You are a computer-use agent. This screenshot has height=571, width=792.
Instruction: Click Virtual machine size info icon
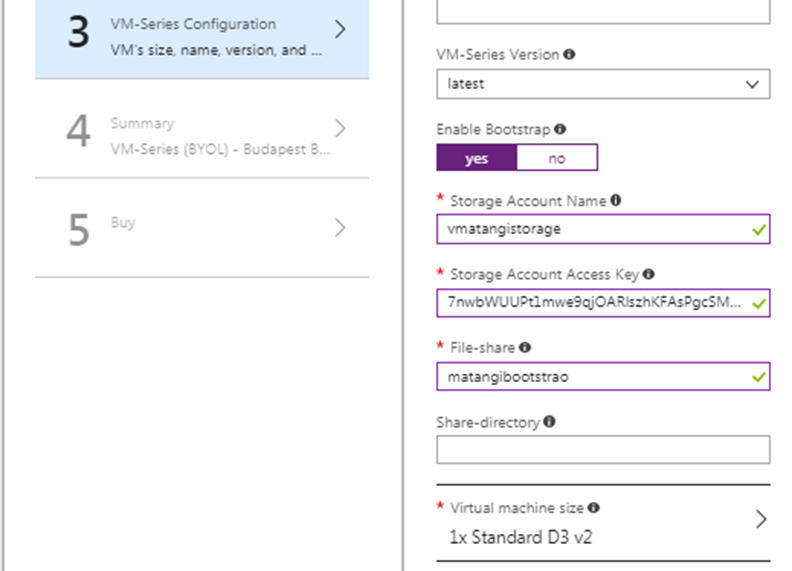(x=593, y=508)
